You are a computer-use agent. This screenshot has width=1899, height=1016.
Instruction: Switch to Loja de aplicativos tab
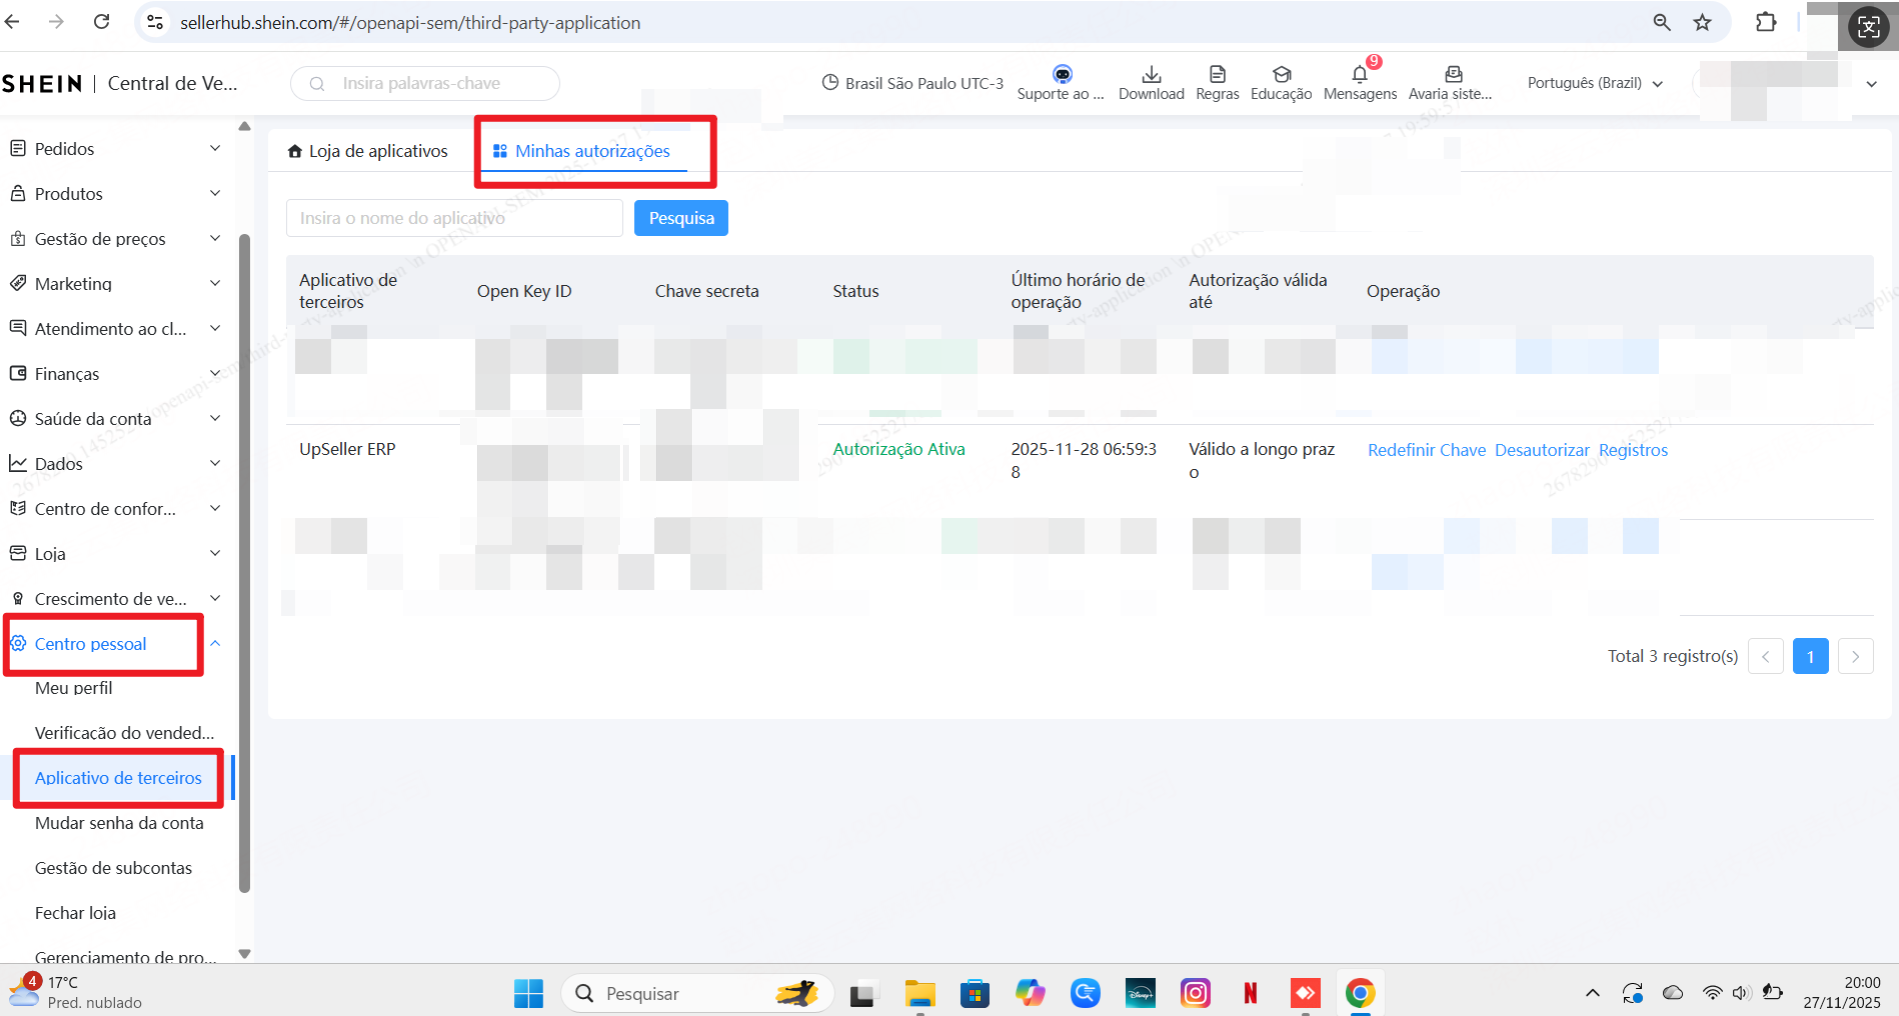click(367, 151)
